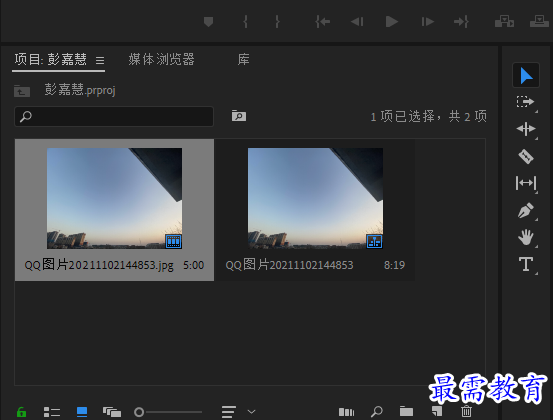Open the sort icons menu
The image size is (553, 420).
229,412
